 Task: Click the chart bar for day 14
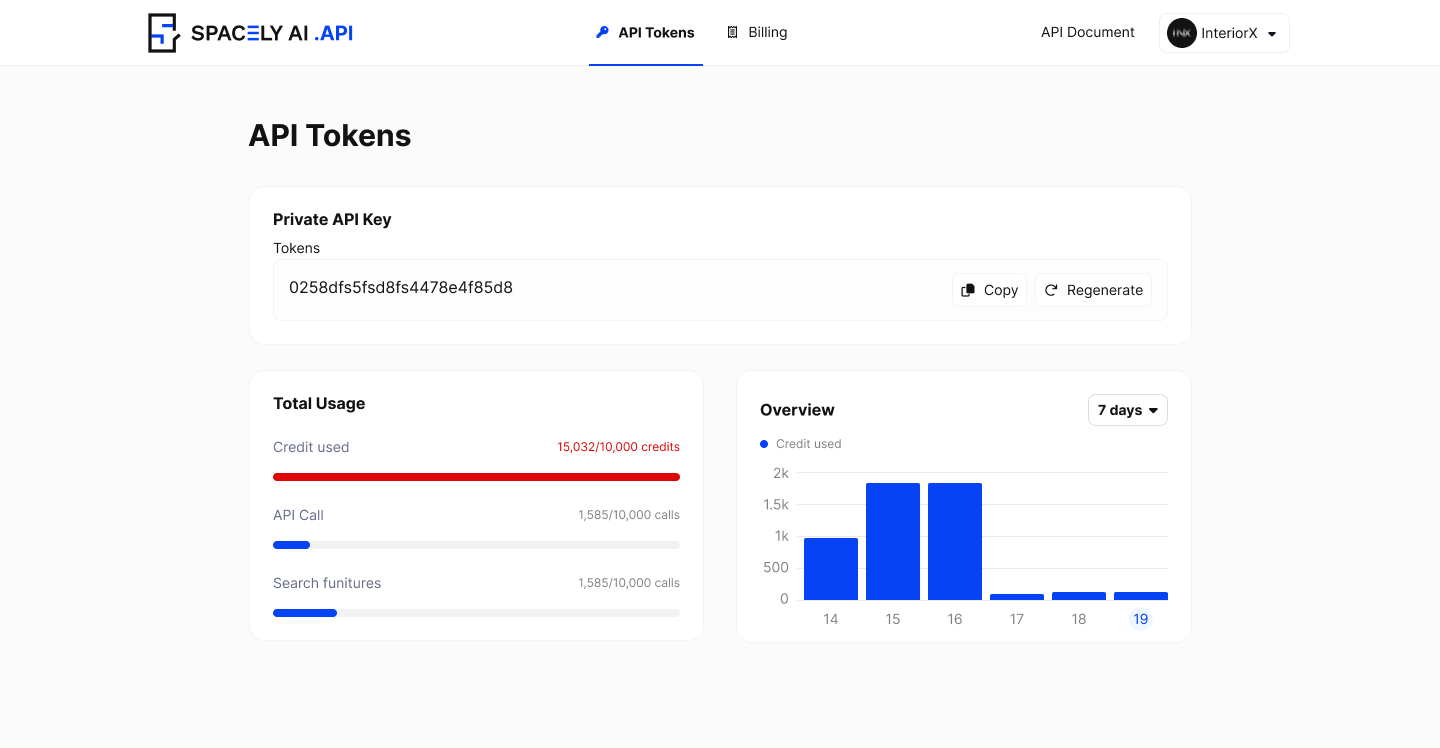tap(830, 568)
